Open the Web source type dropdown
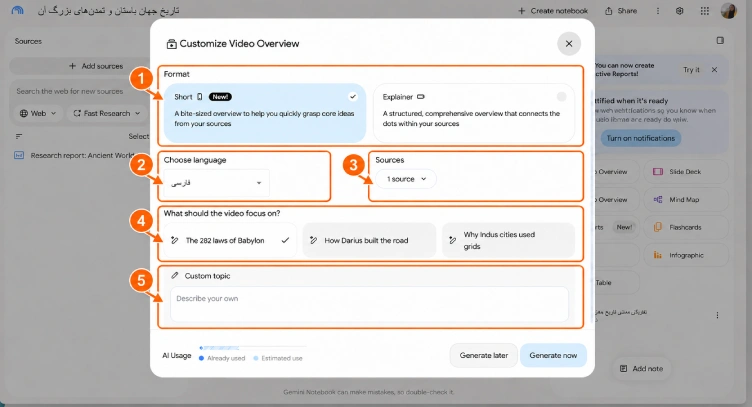 (x=38, y=114)
